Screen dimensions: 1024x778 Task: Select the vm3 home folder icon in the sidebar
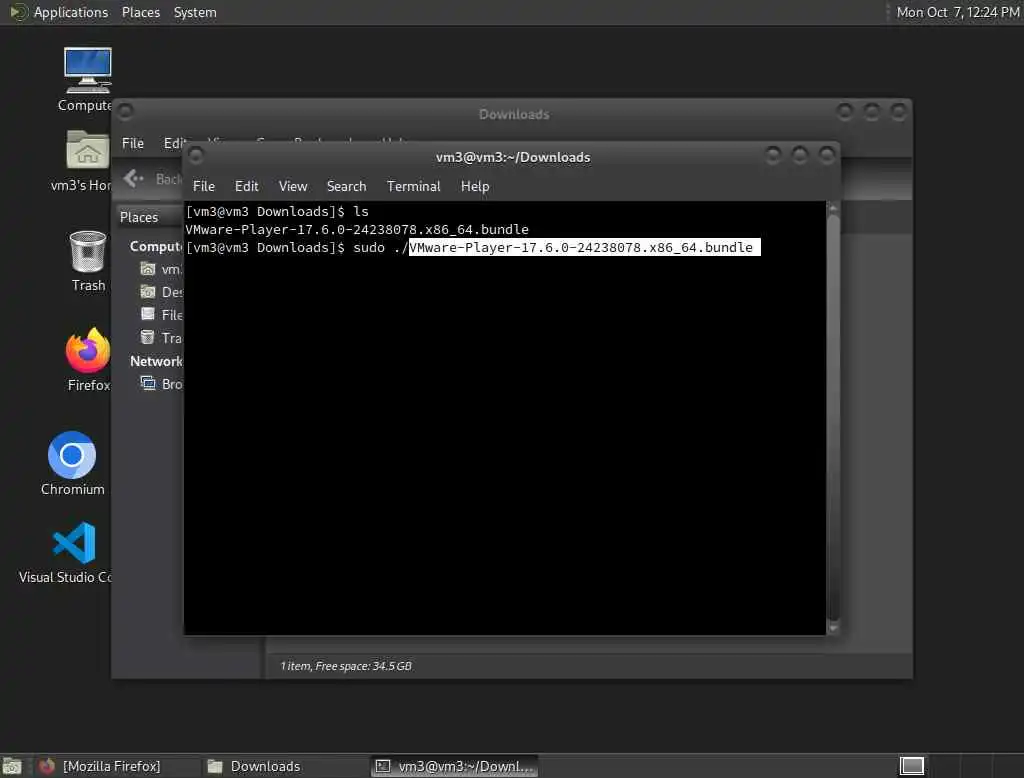point(148,268)
